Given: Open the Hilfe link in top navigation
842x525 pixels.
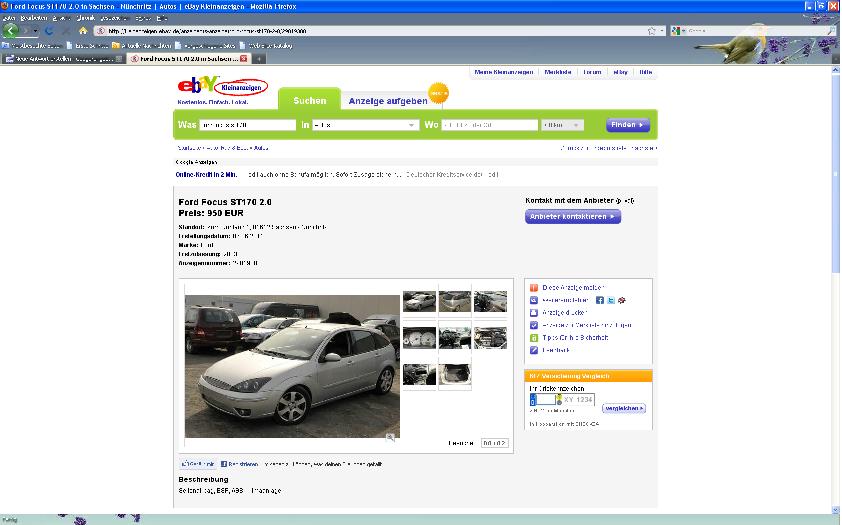Looking at the screenshot, I should (645, 72).
